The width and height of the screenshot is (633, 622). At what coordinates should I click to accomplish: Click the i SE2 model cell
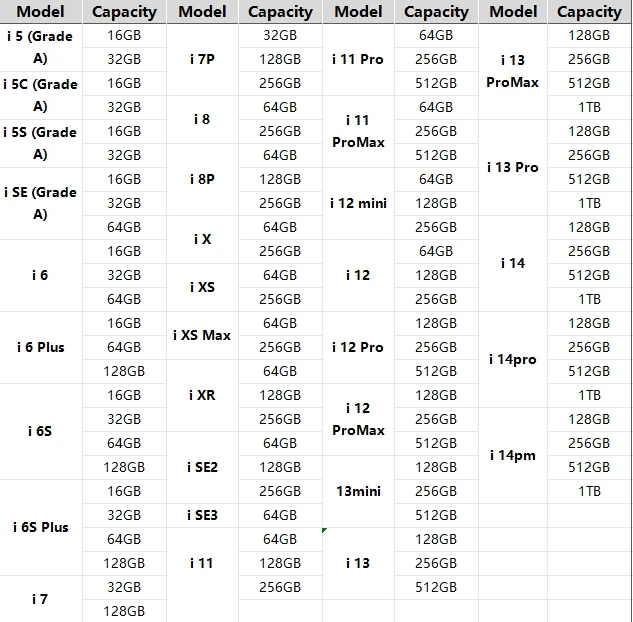(202, 467)
